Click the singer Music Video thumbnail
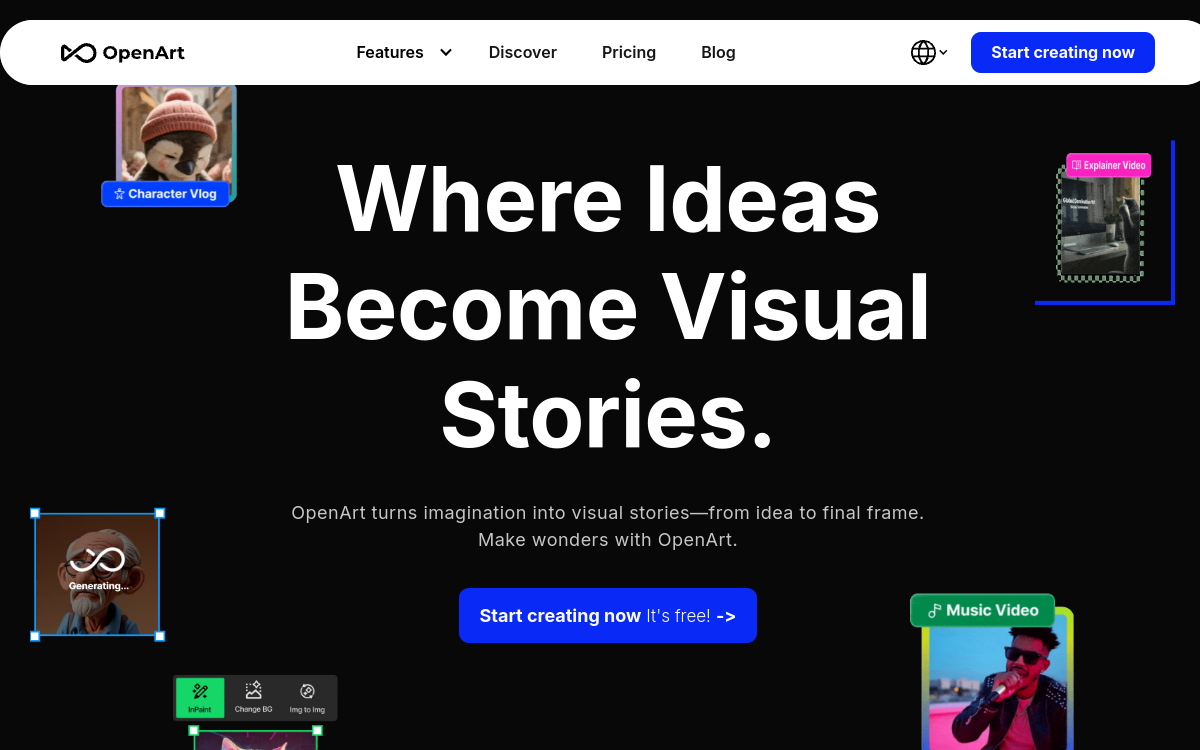Image resolution: width=1200 pixels, height=750 pixels. tap(995, 690)
